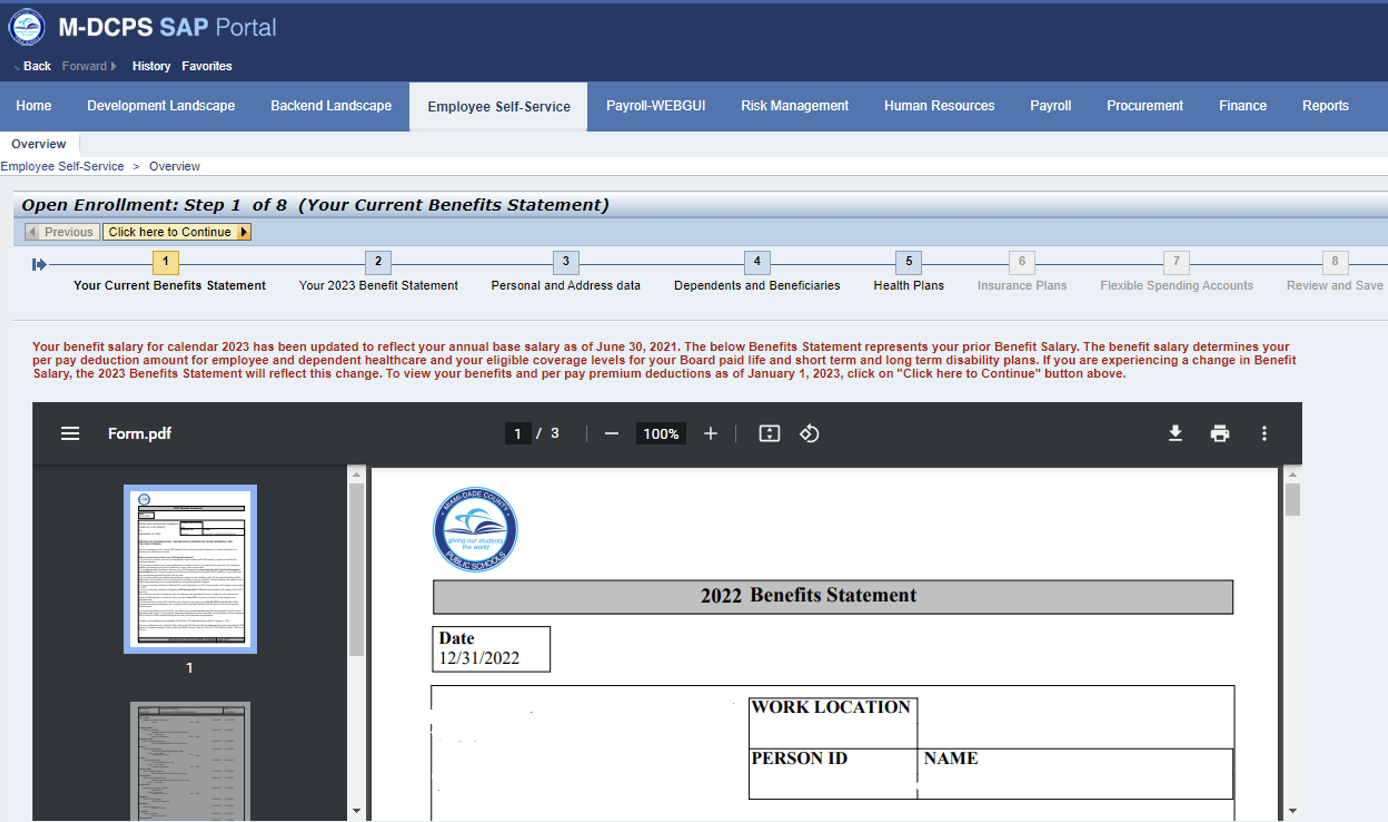Open the Favorites menu
This screenshot has height=822, width=1388.
pos(206,65)
